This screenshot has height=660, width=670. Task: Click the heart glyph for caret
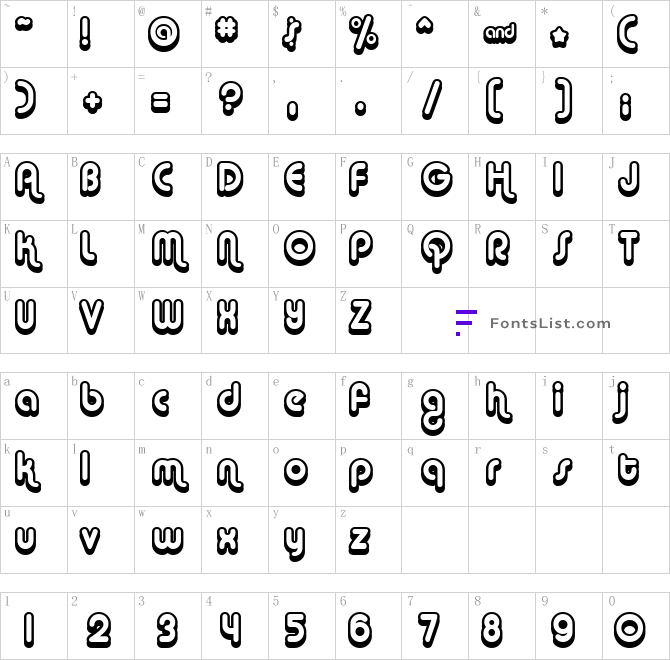425,26
